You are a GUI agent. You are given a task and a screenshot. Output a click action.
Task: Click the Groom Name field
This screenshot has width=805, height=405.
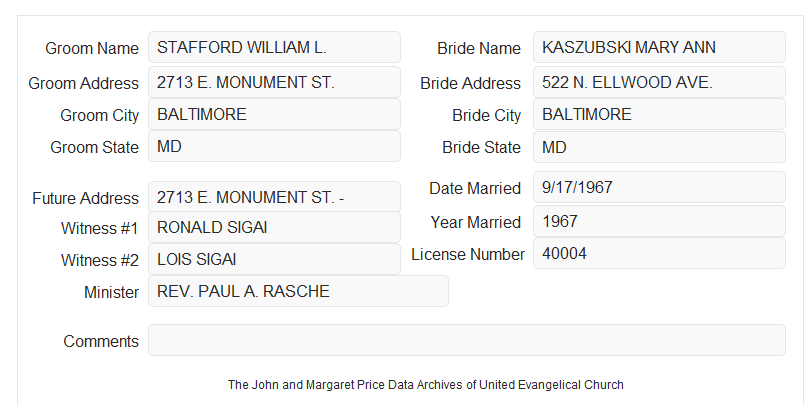274,47
